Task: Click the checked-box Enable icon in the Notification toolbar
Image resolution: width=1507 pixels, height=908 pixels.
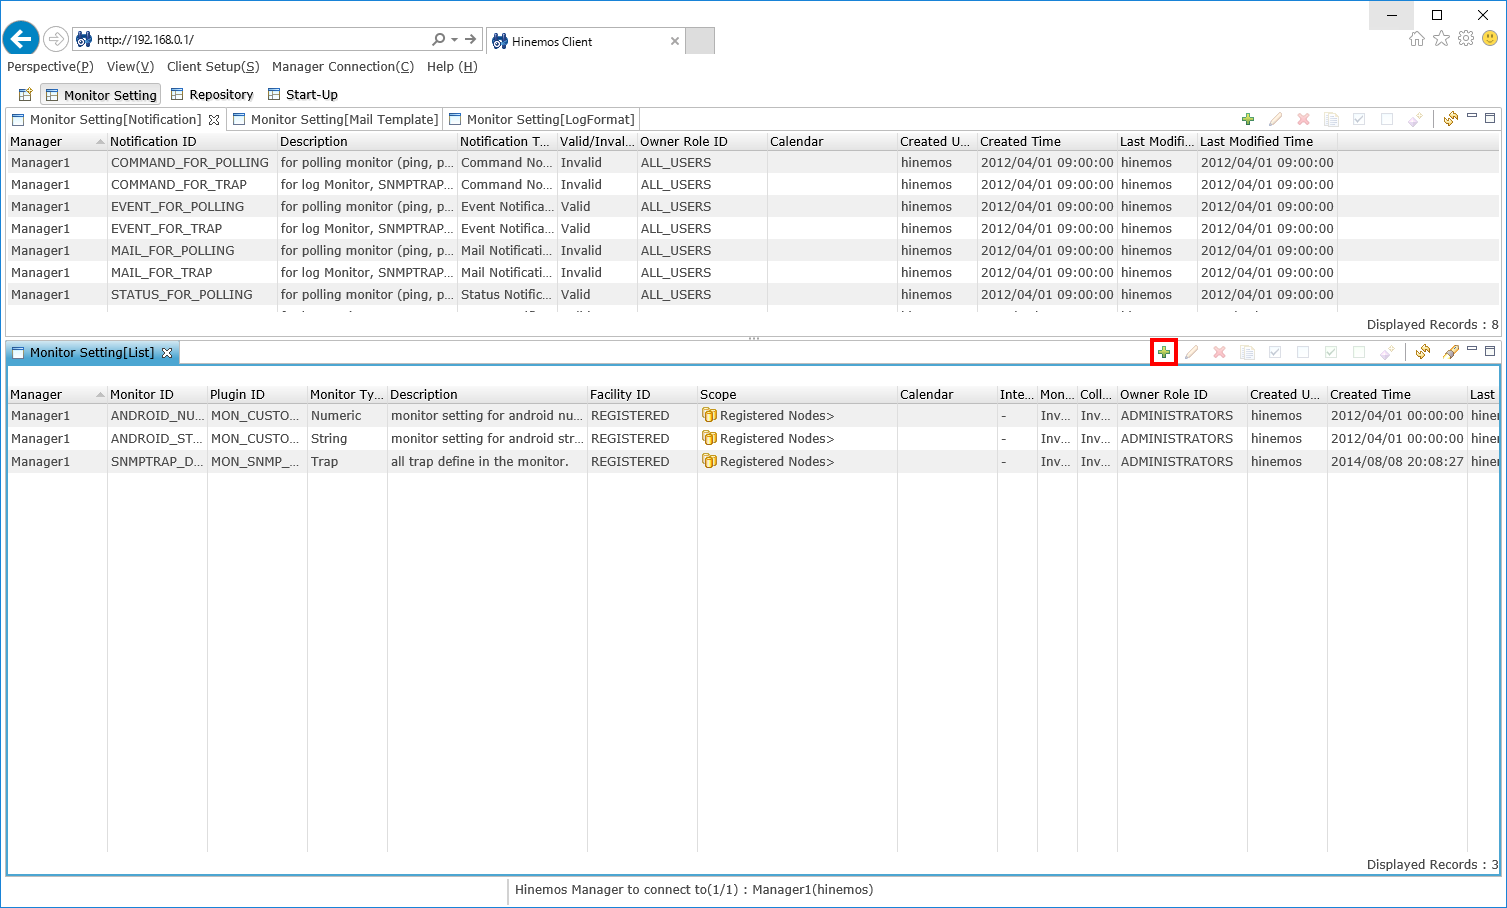Action: [1359, 119]
